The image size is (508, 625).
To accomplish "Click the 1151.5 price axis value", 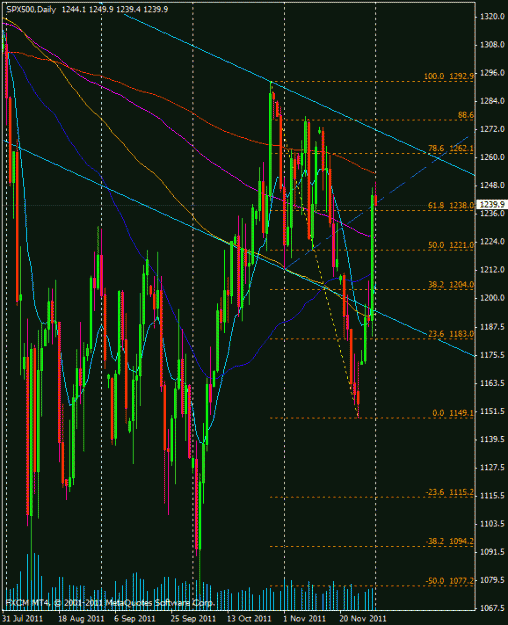I will tap(493, 411).
